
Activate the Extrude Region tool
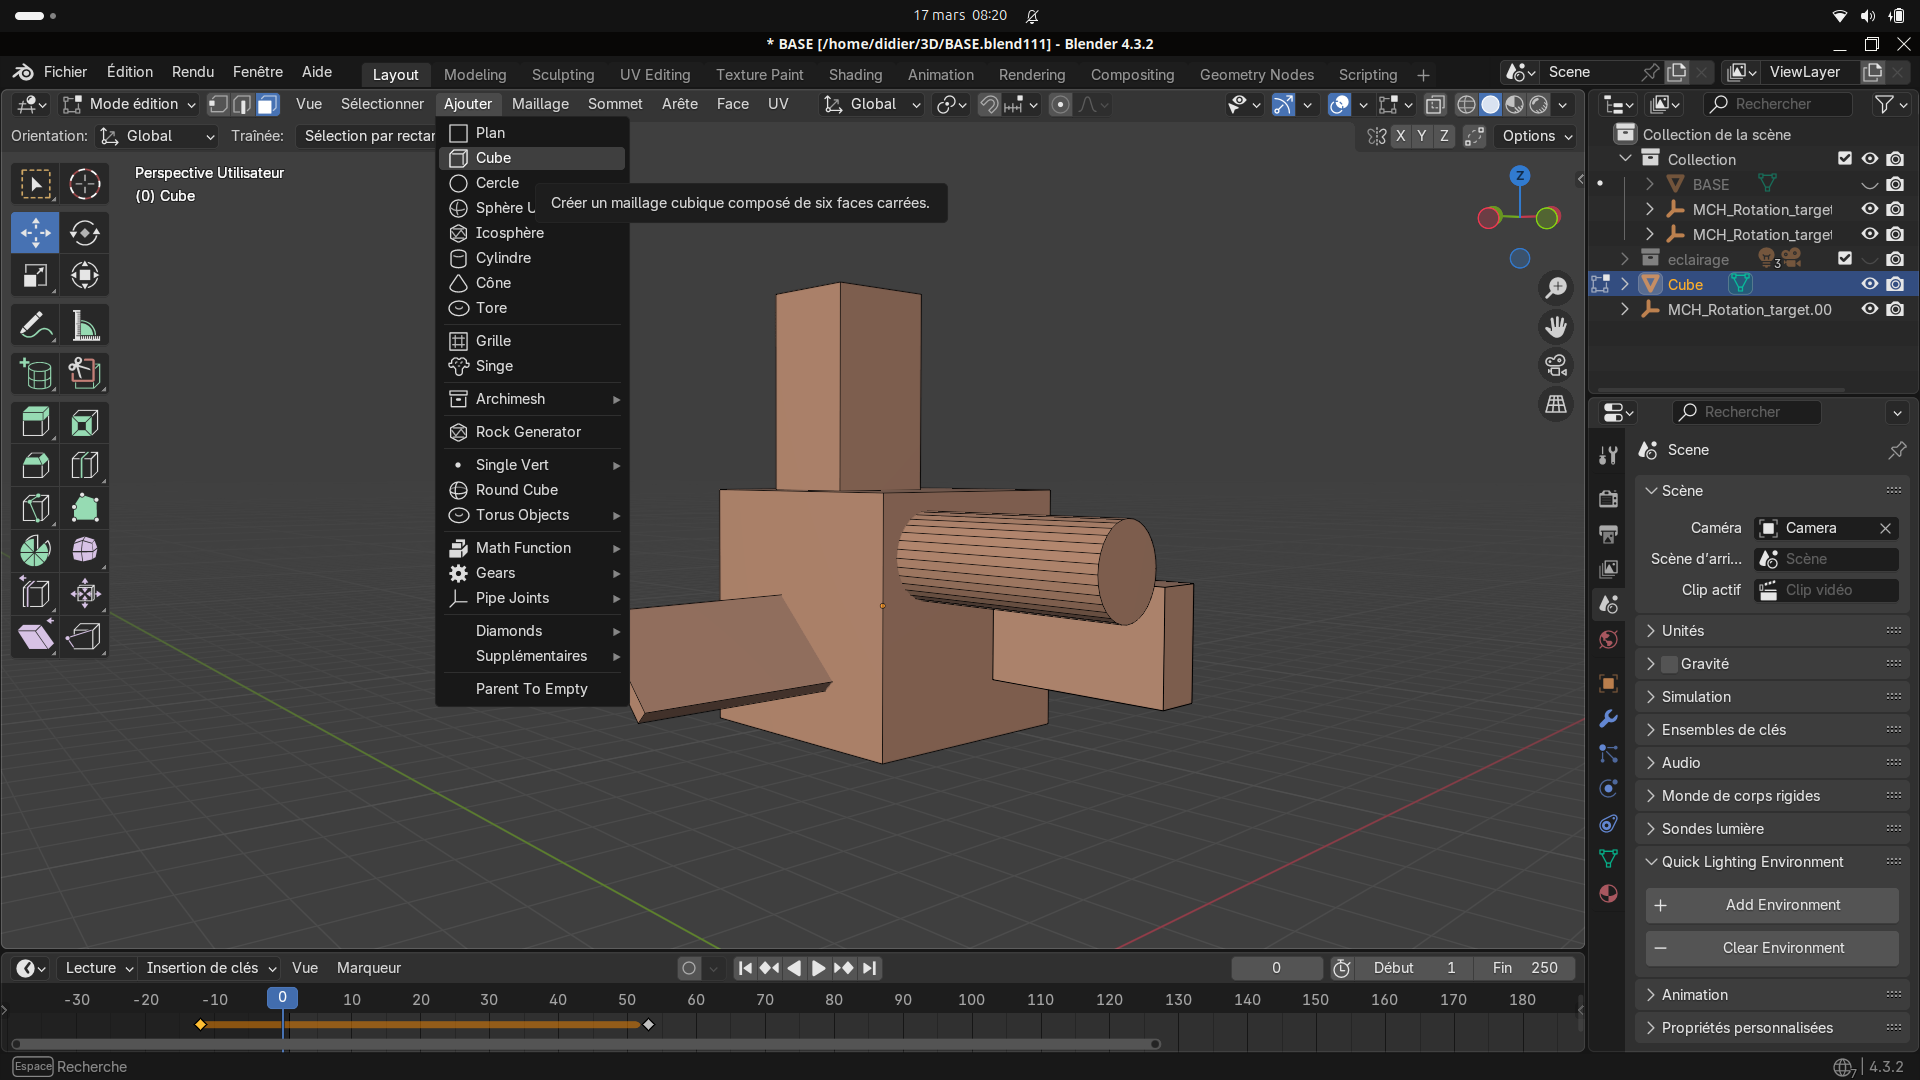click(x=35, y=423)
